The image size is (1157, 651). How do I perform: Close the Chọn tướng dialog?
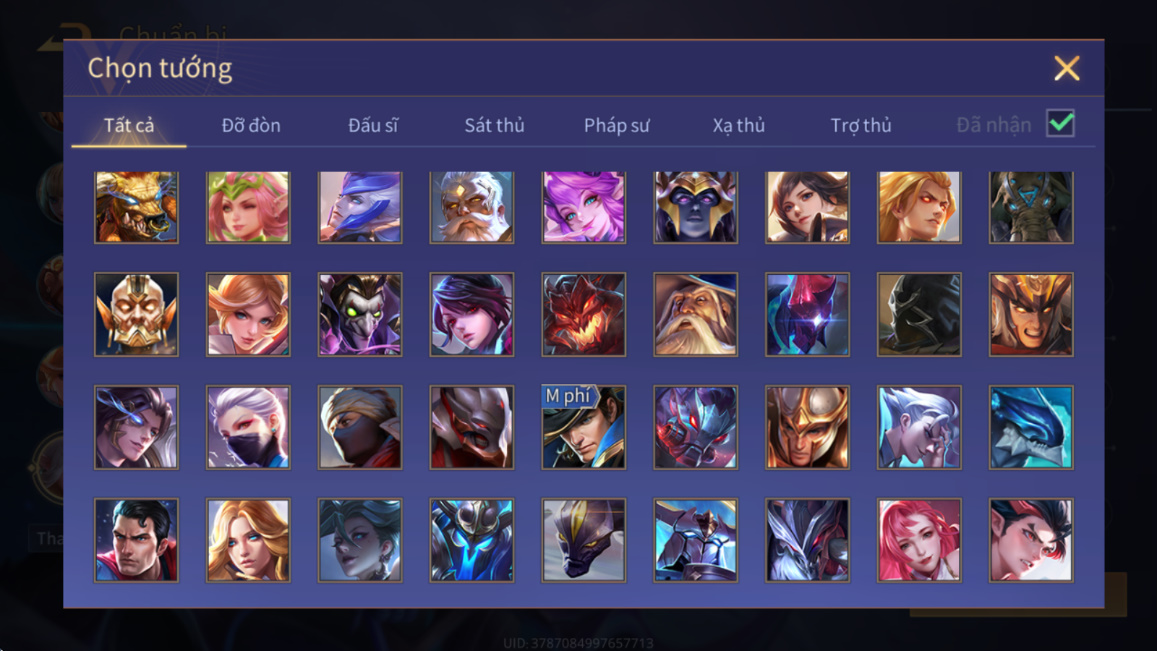[1067, 68]
